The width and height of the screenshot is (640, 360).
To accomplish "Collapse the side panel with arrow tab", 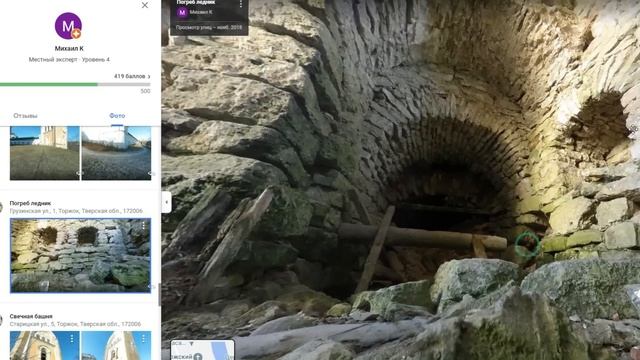I will 167,202.
